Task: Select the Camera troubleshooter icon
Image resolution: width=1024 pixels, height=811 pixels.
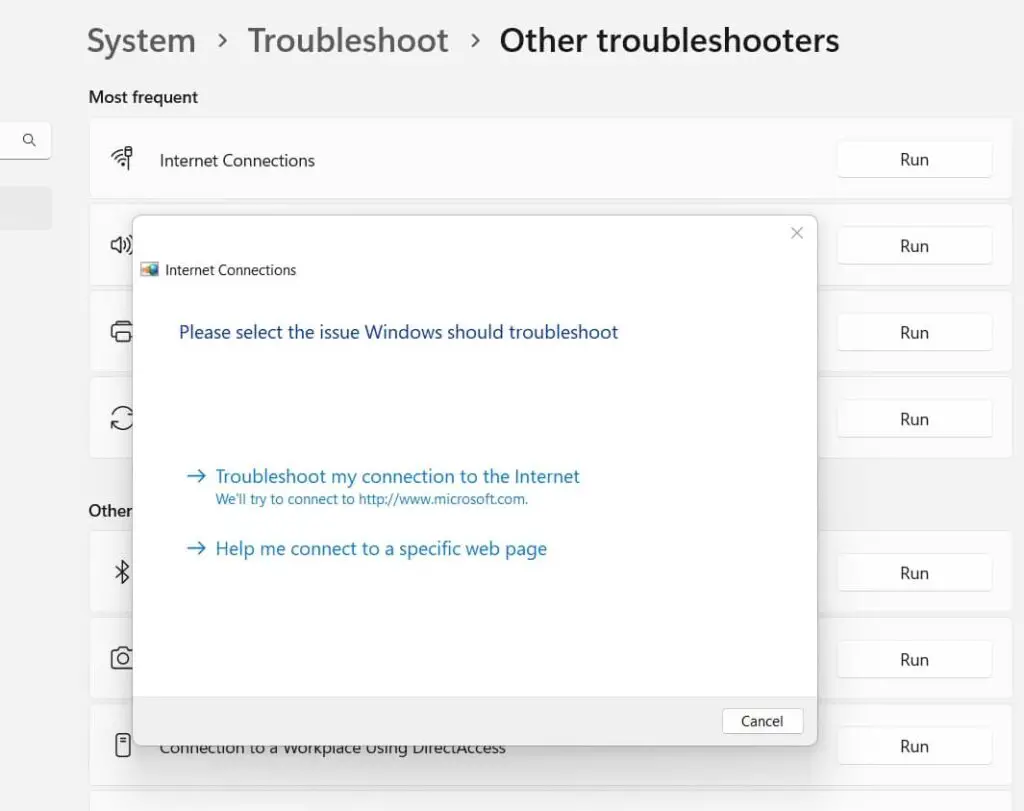Action: click(122, 658)
